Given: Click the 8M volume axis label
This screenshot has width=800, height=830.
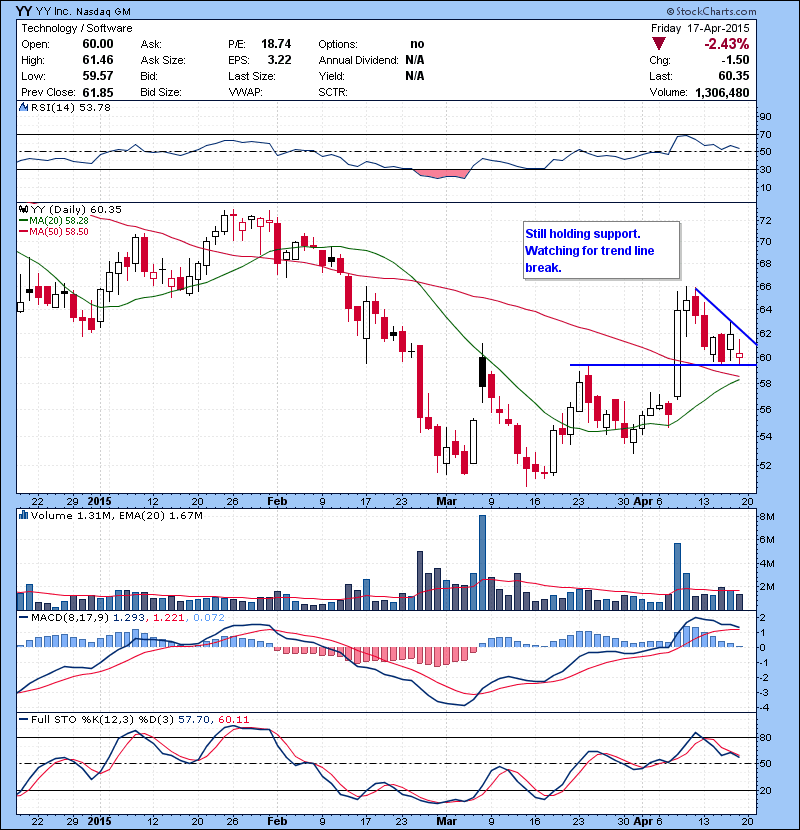Looking at the screenshot, I should point(767,517).
